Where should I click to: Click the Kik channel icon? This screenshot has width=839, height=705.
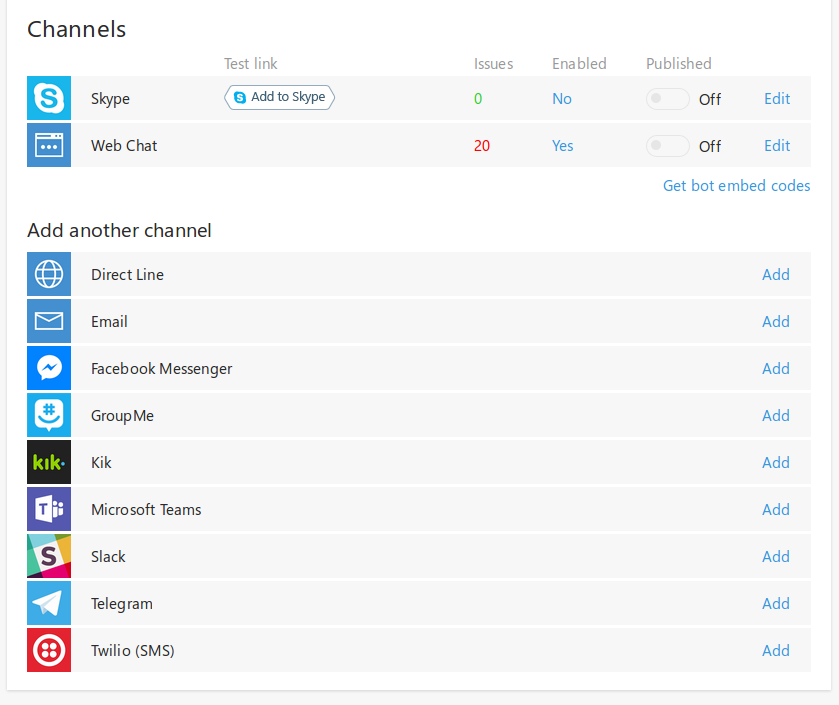tap(48, 462)
